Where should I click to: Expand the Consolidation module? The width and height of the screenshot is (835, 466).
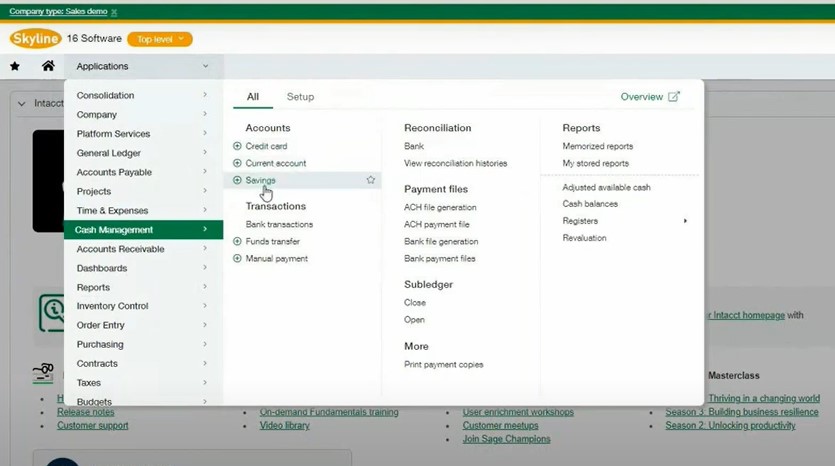click(x=143, y=95)
